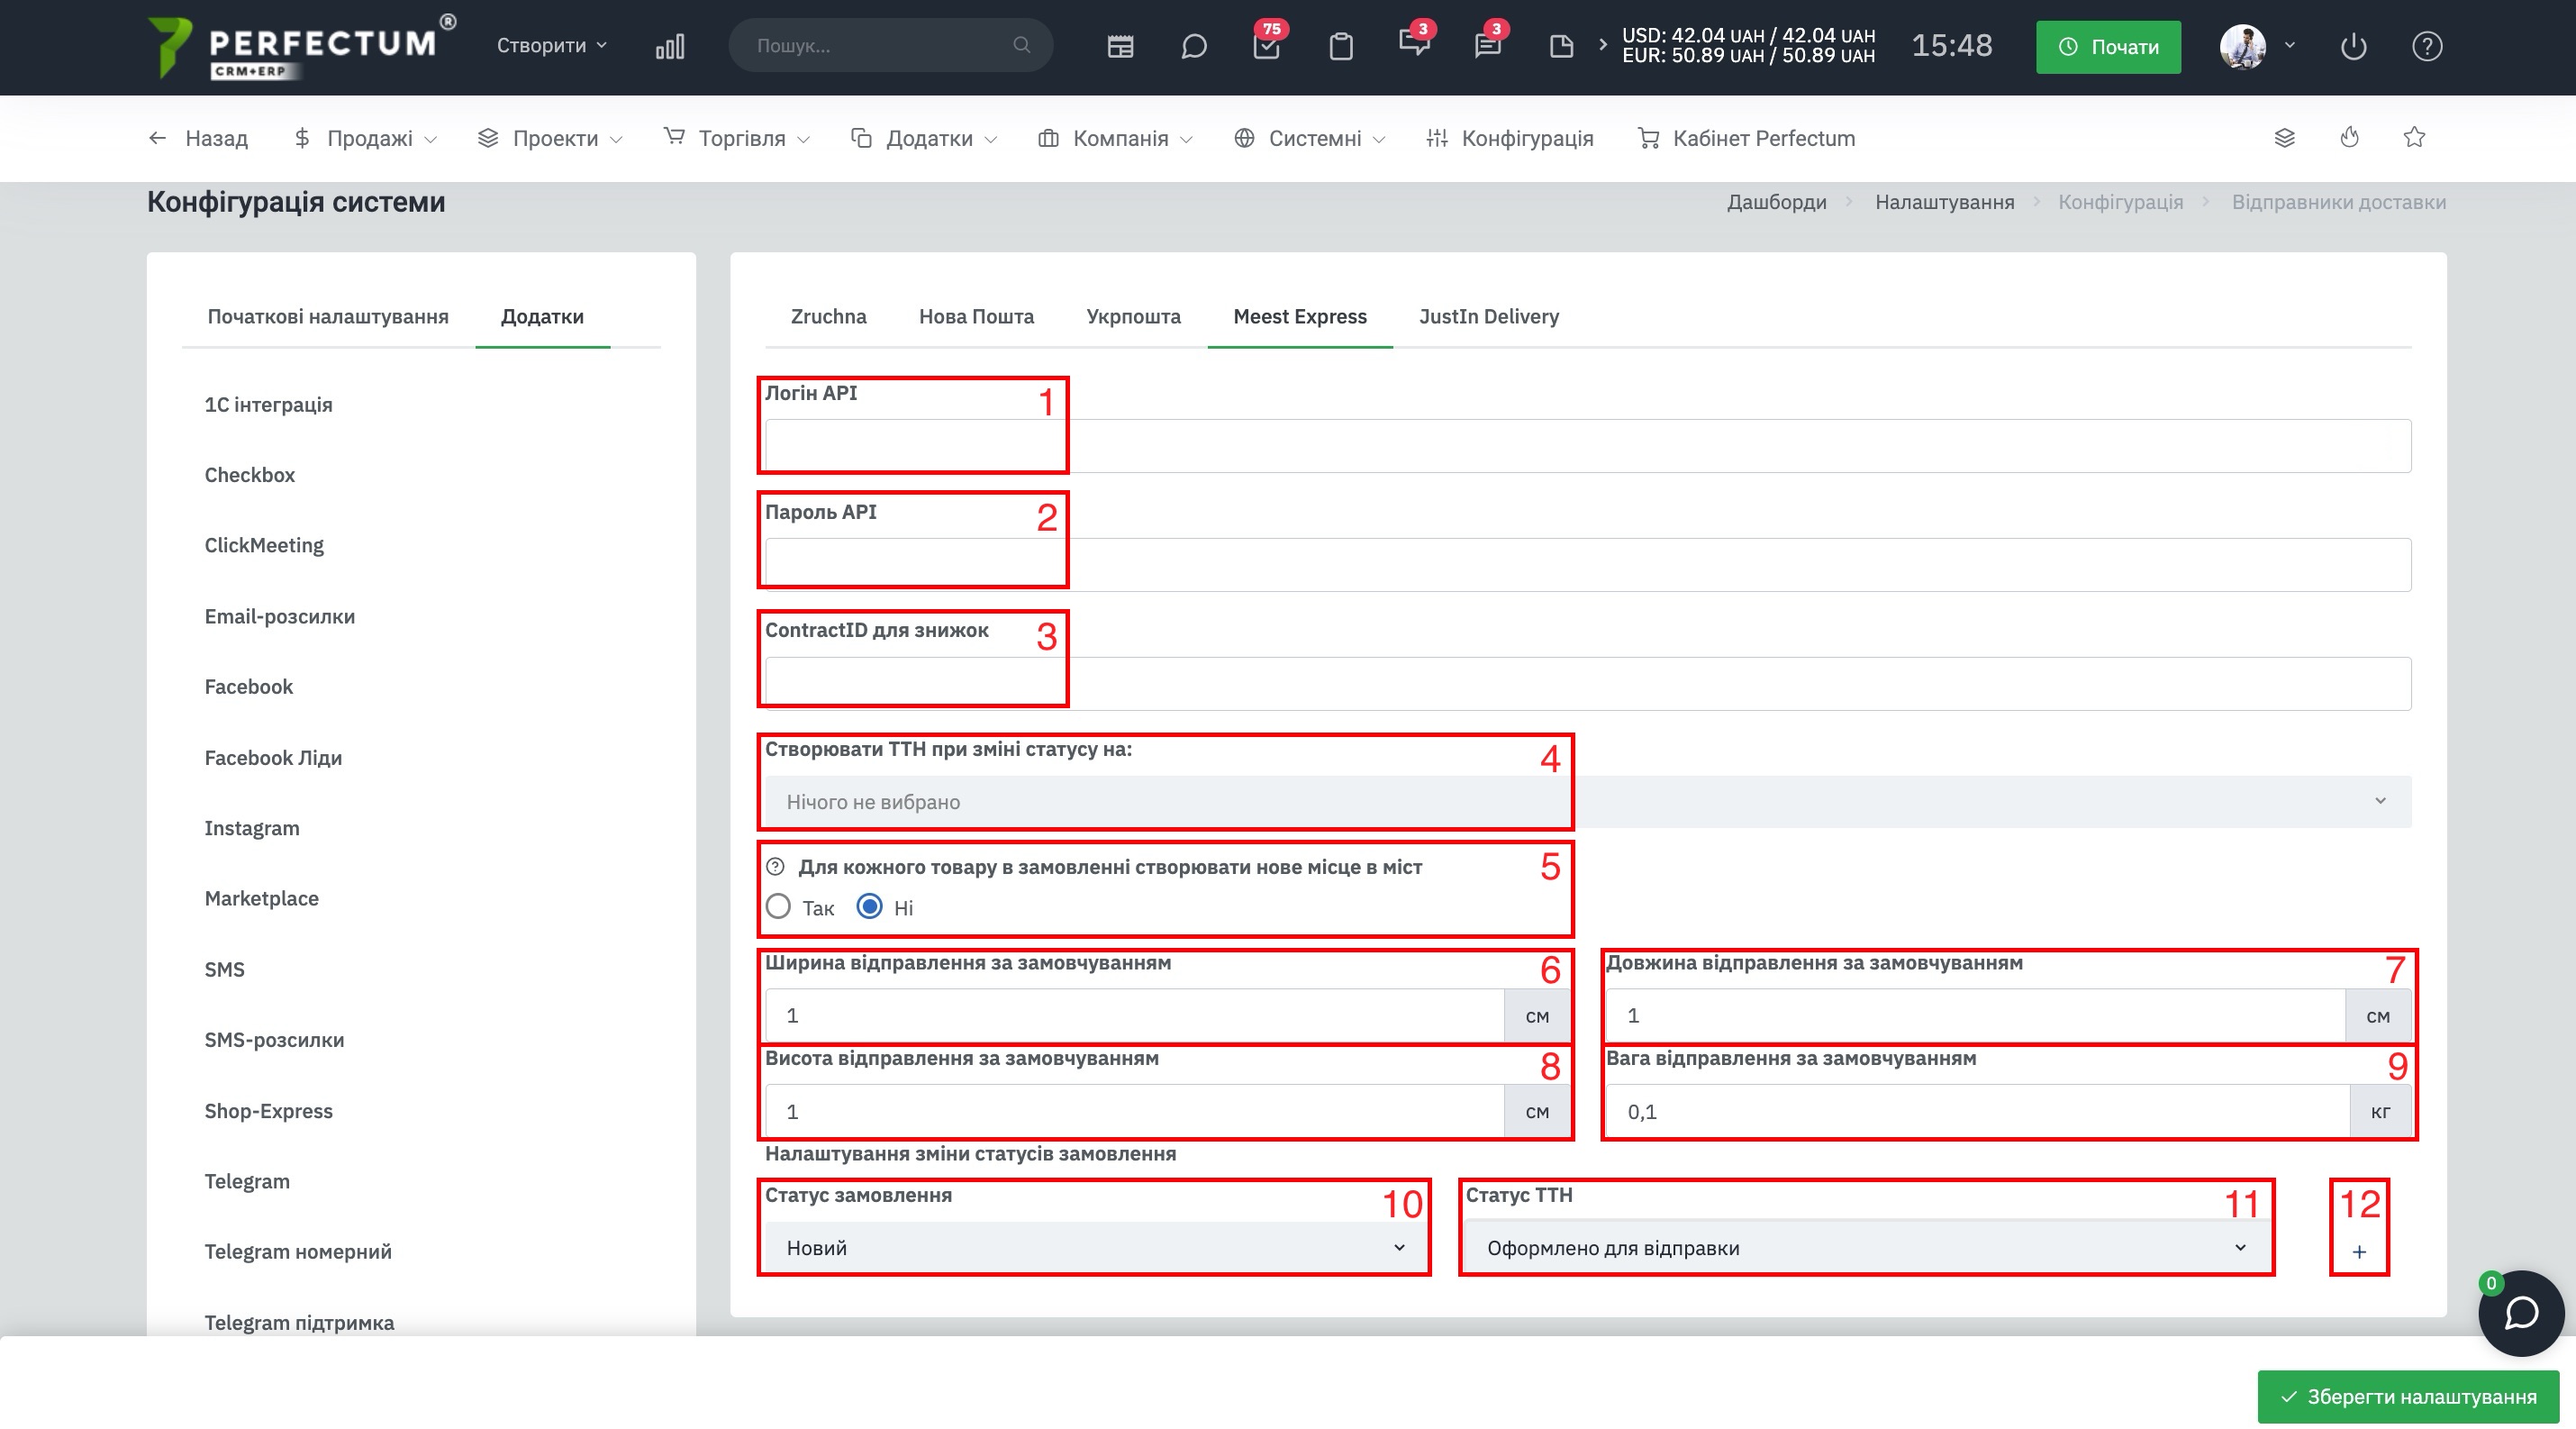
Task: Open the help question mark icon
Action: (x=2427, y=46)
